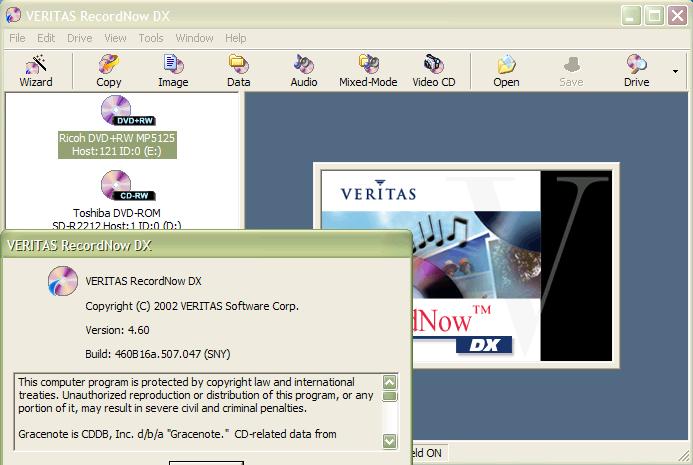Click the Open toolbar icon
693x465 pixels.
(x=506, y=71)
